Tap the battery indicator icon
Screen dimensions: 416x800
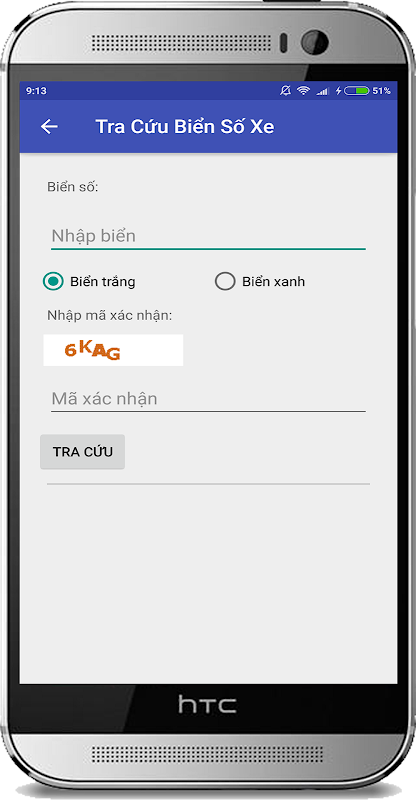357,91
